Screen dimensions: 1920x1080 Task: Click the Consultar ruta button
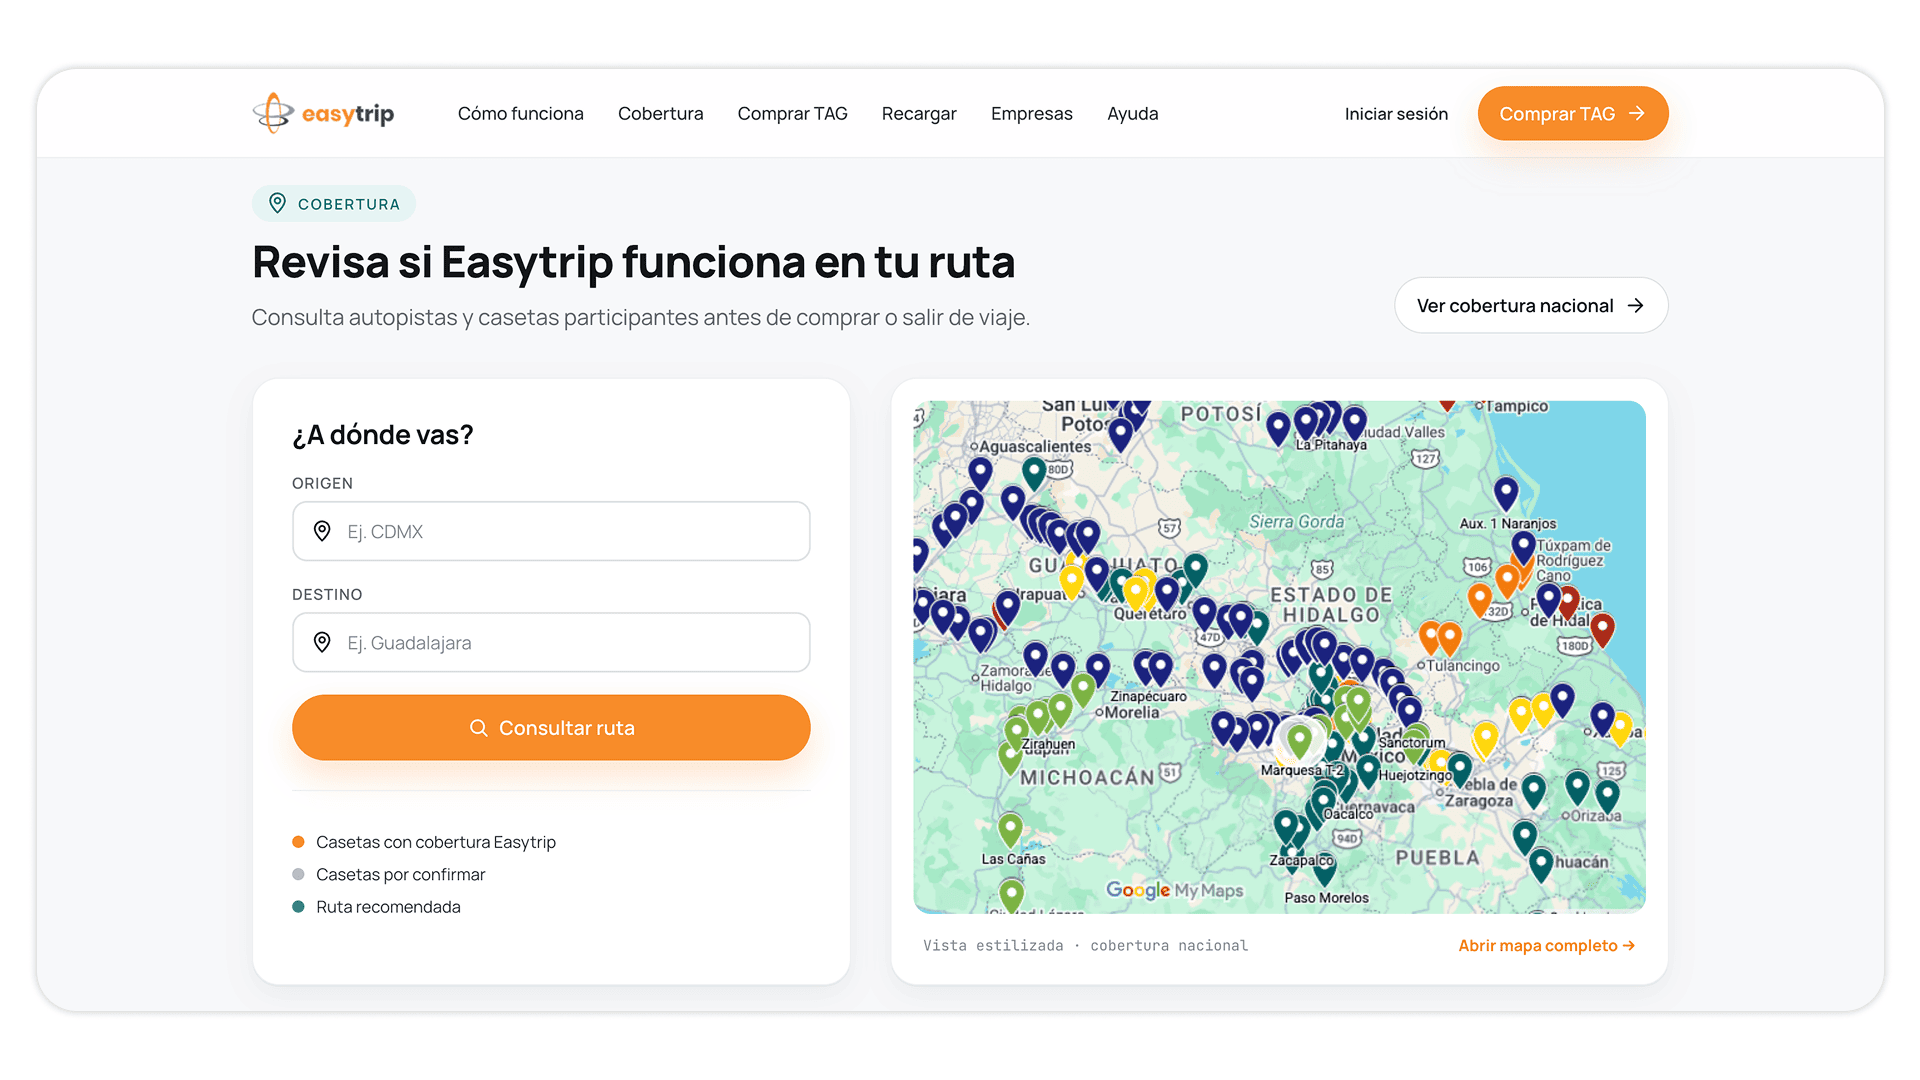pyautogui.click(x=551, y=728)
